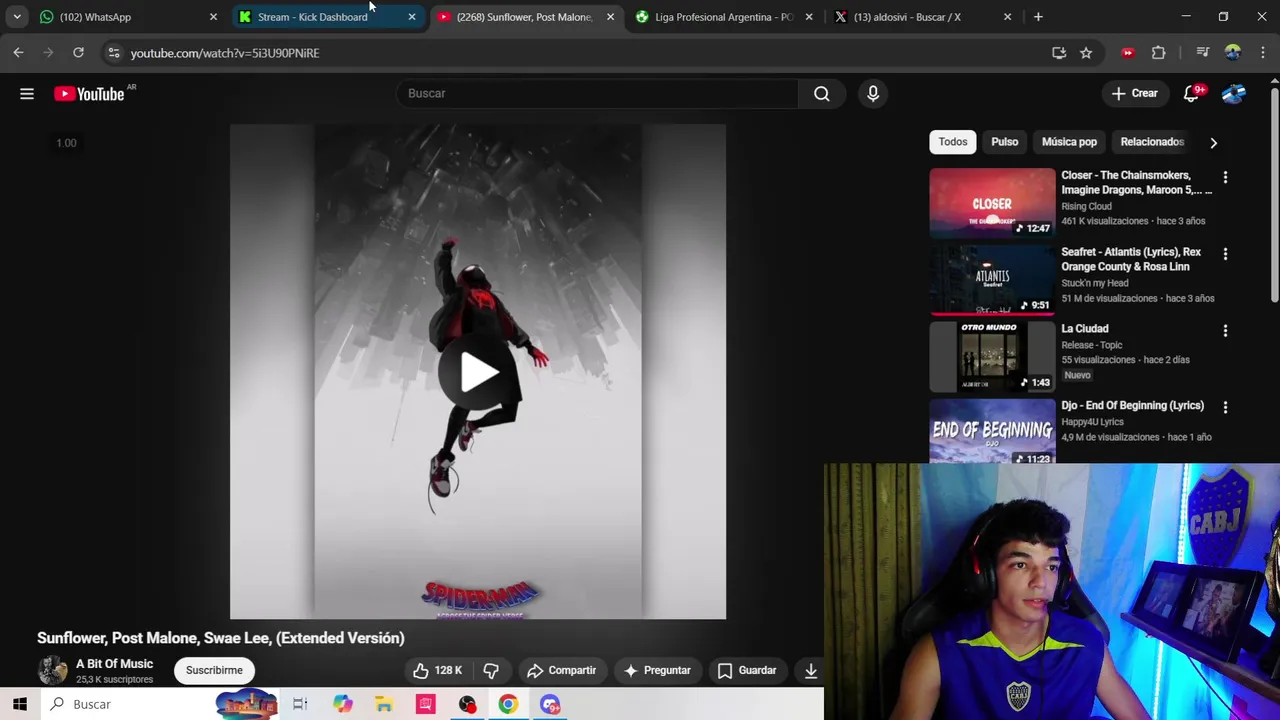The height and width of the screenshot is (720, 1280).
Task: Open the Windows Start menu
Action: point(20,704)
